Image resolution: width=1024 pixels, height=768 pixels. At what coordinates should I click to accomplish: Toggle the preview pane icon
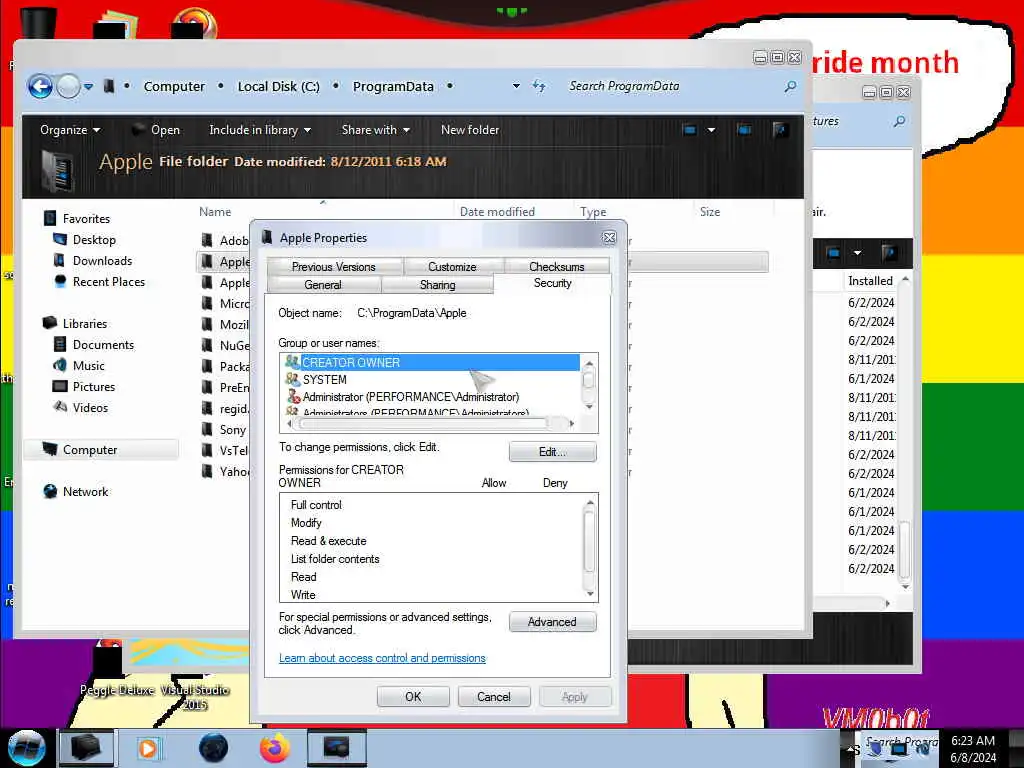(744, 130)
